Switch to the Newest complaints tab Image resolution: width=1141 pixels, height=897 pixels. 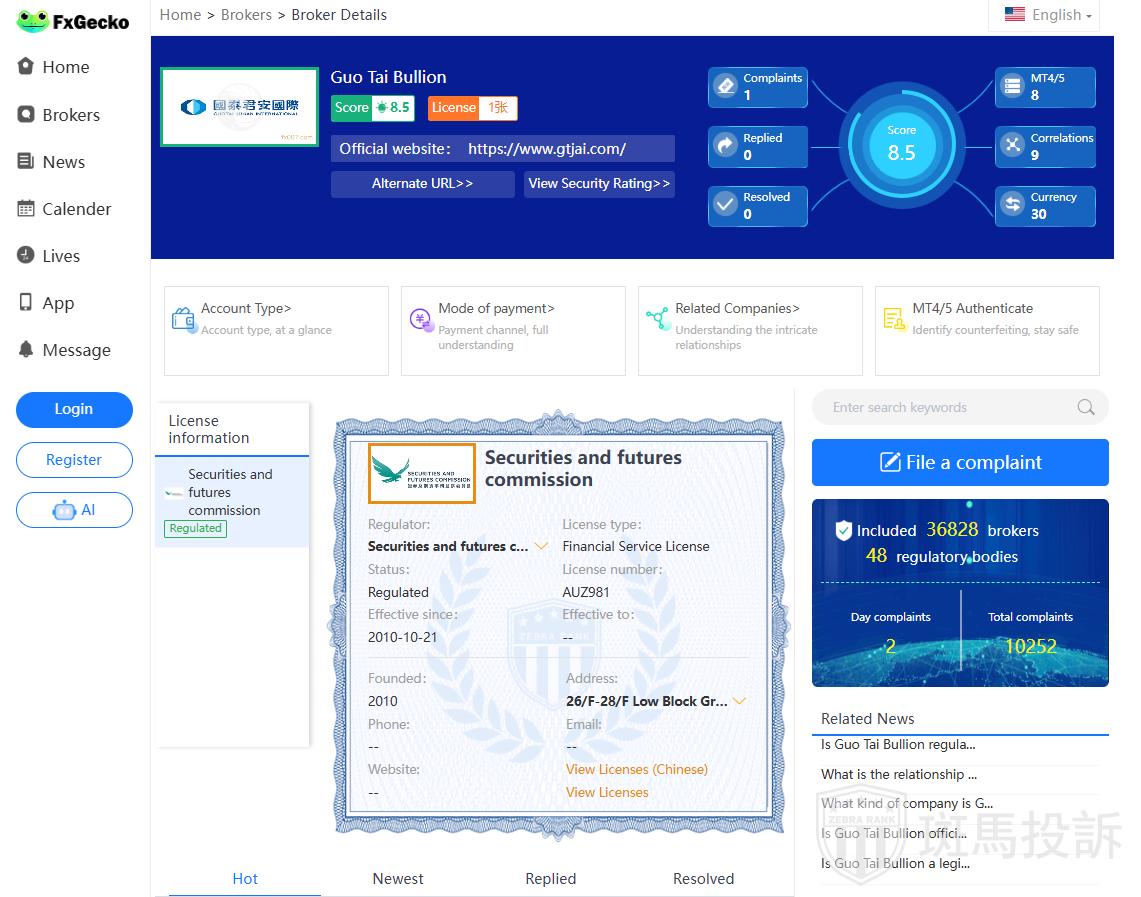coord(398,878)
